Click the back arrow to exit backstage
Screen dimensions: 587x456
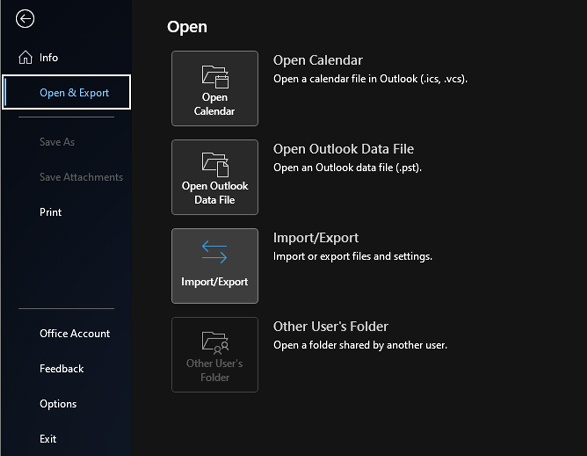(25, 19)
